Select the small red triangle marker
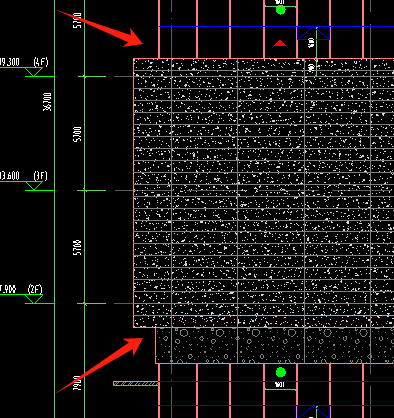394x418 pixels. pos(280,43)
